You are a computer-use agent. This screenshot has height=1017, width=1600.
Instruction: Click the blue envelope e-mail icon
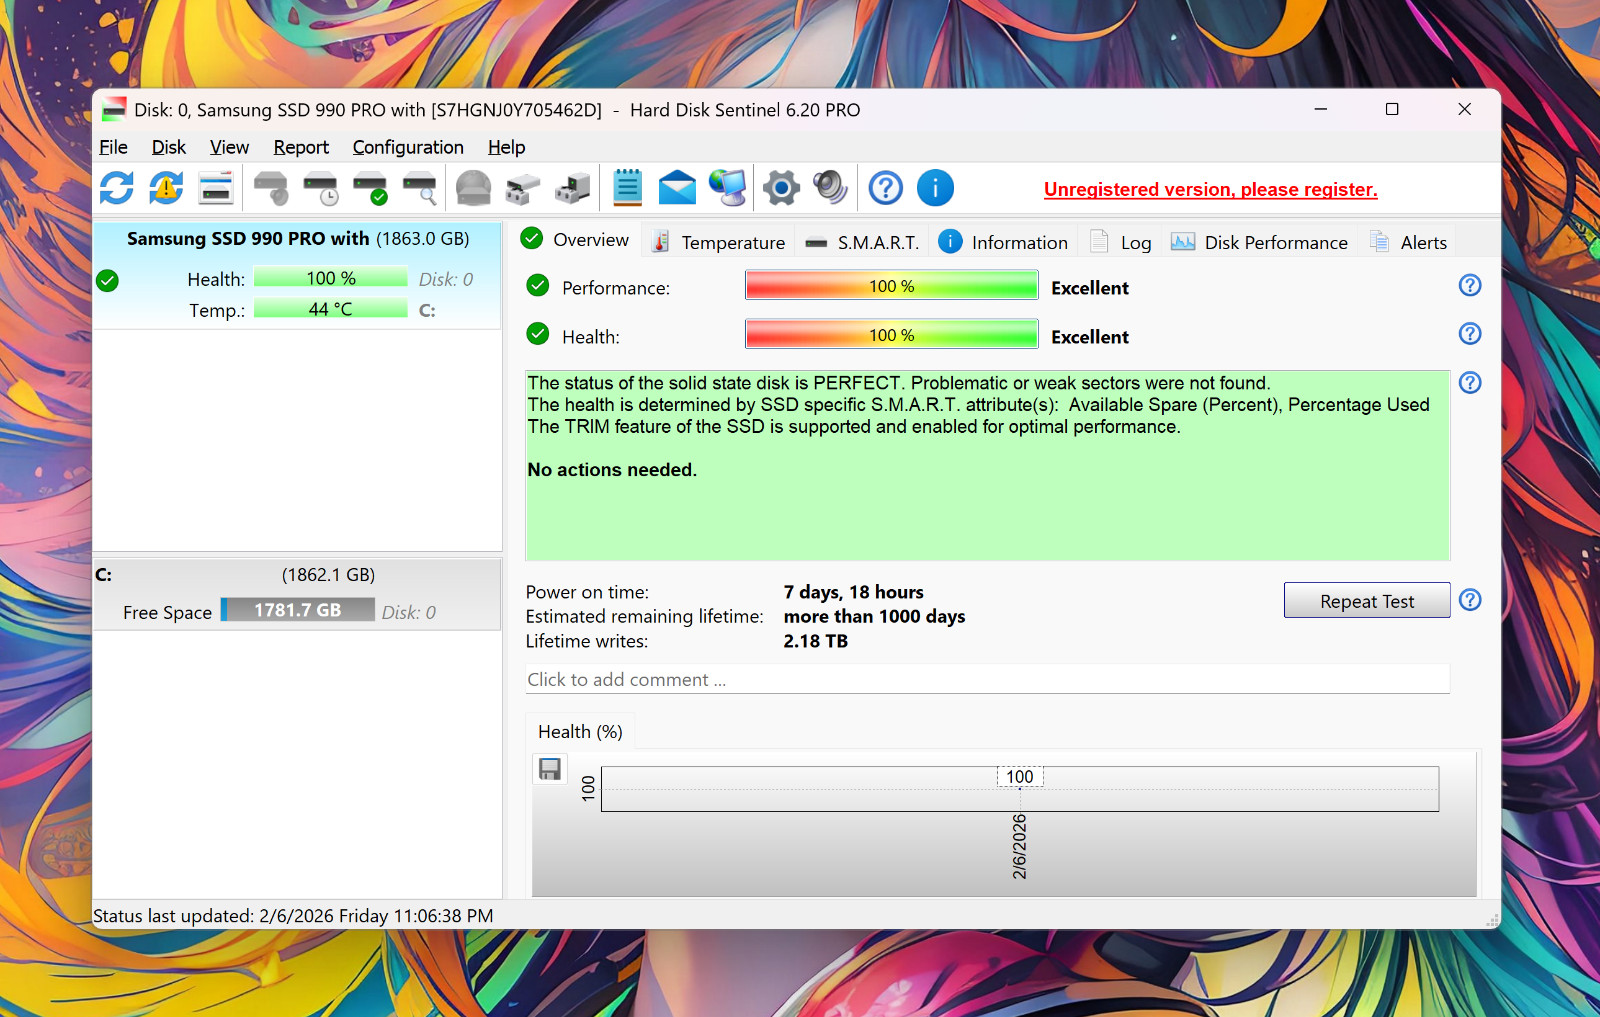click(677, 188)
